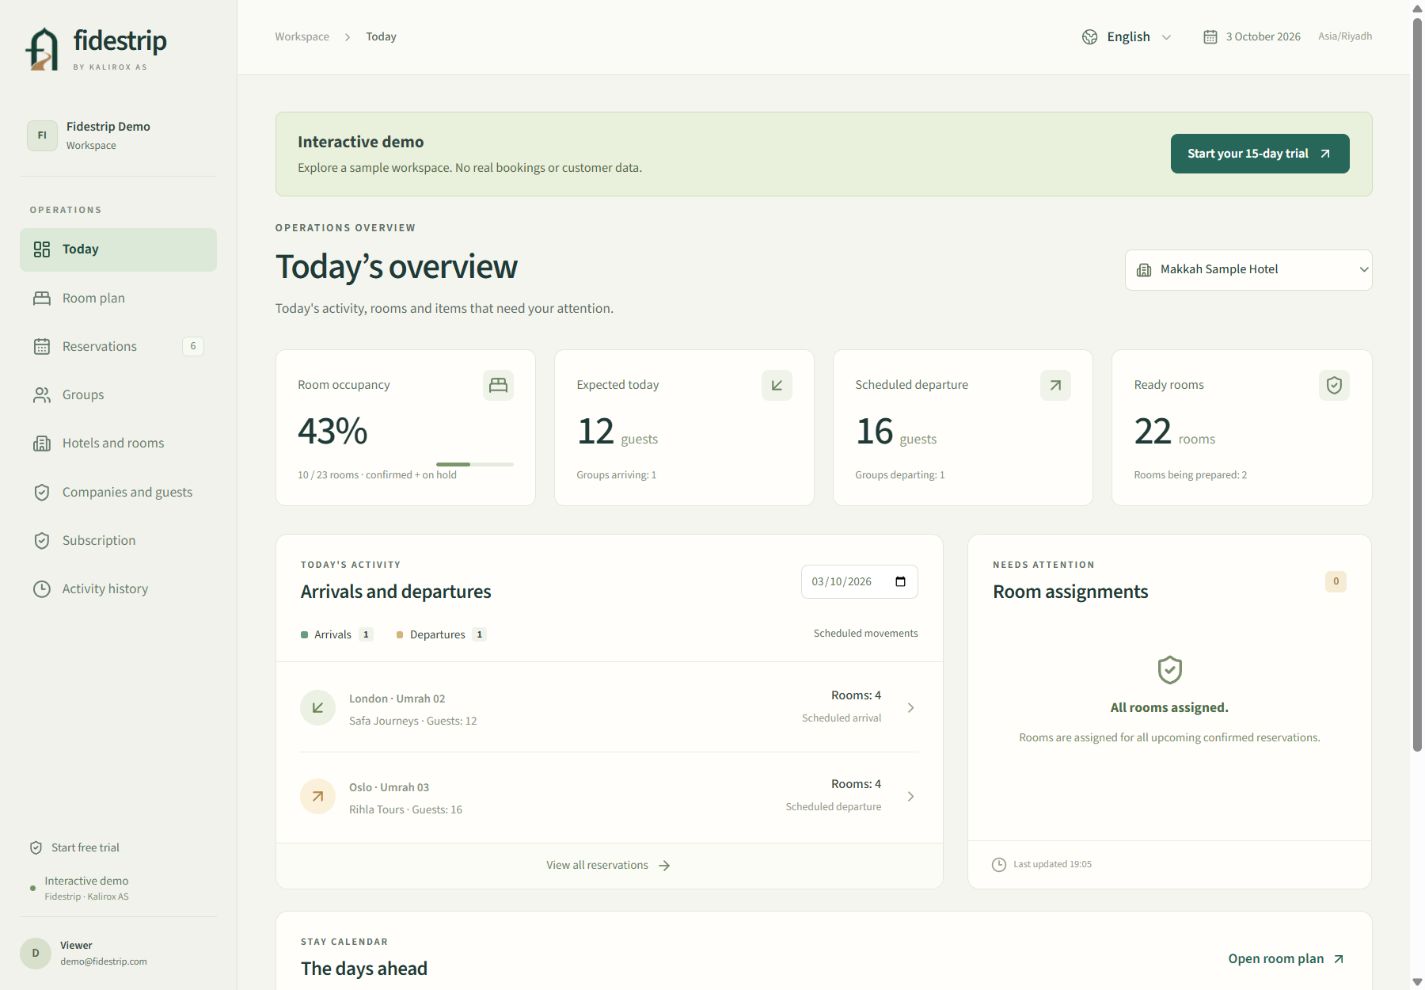Click Start your 15-day trial button

pos(1260,154)
